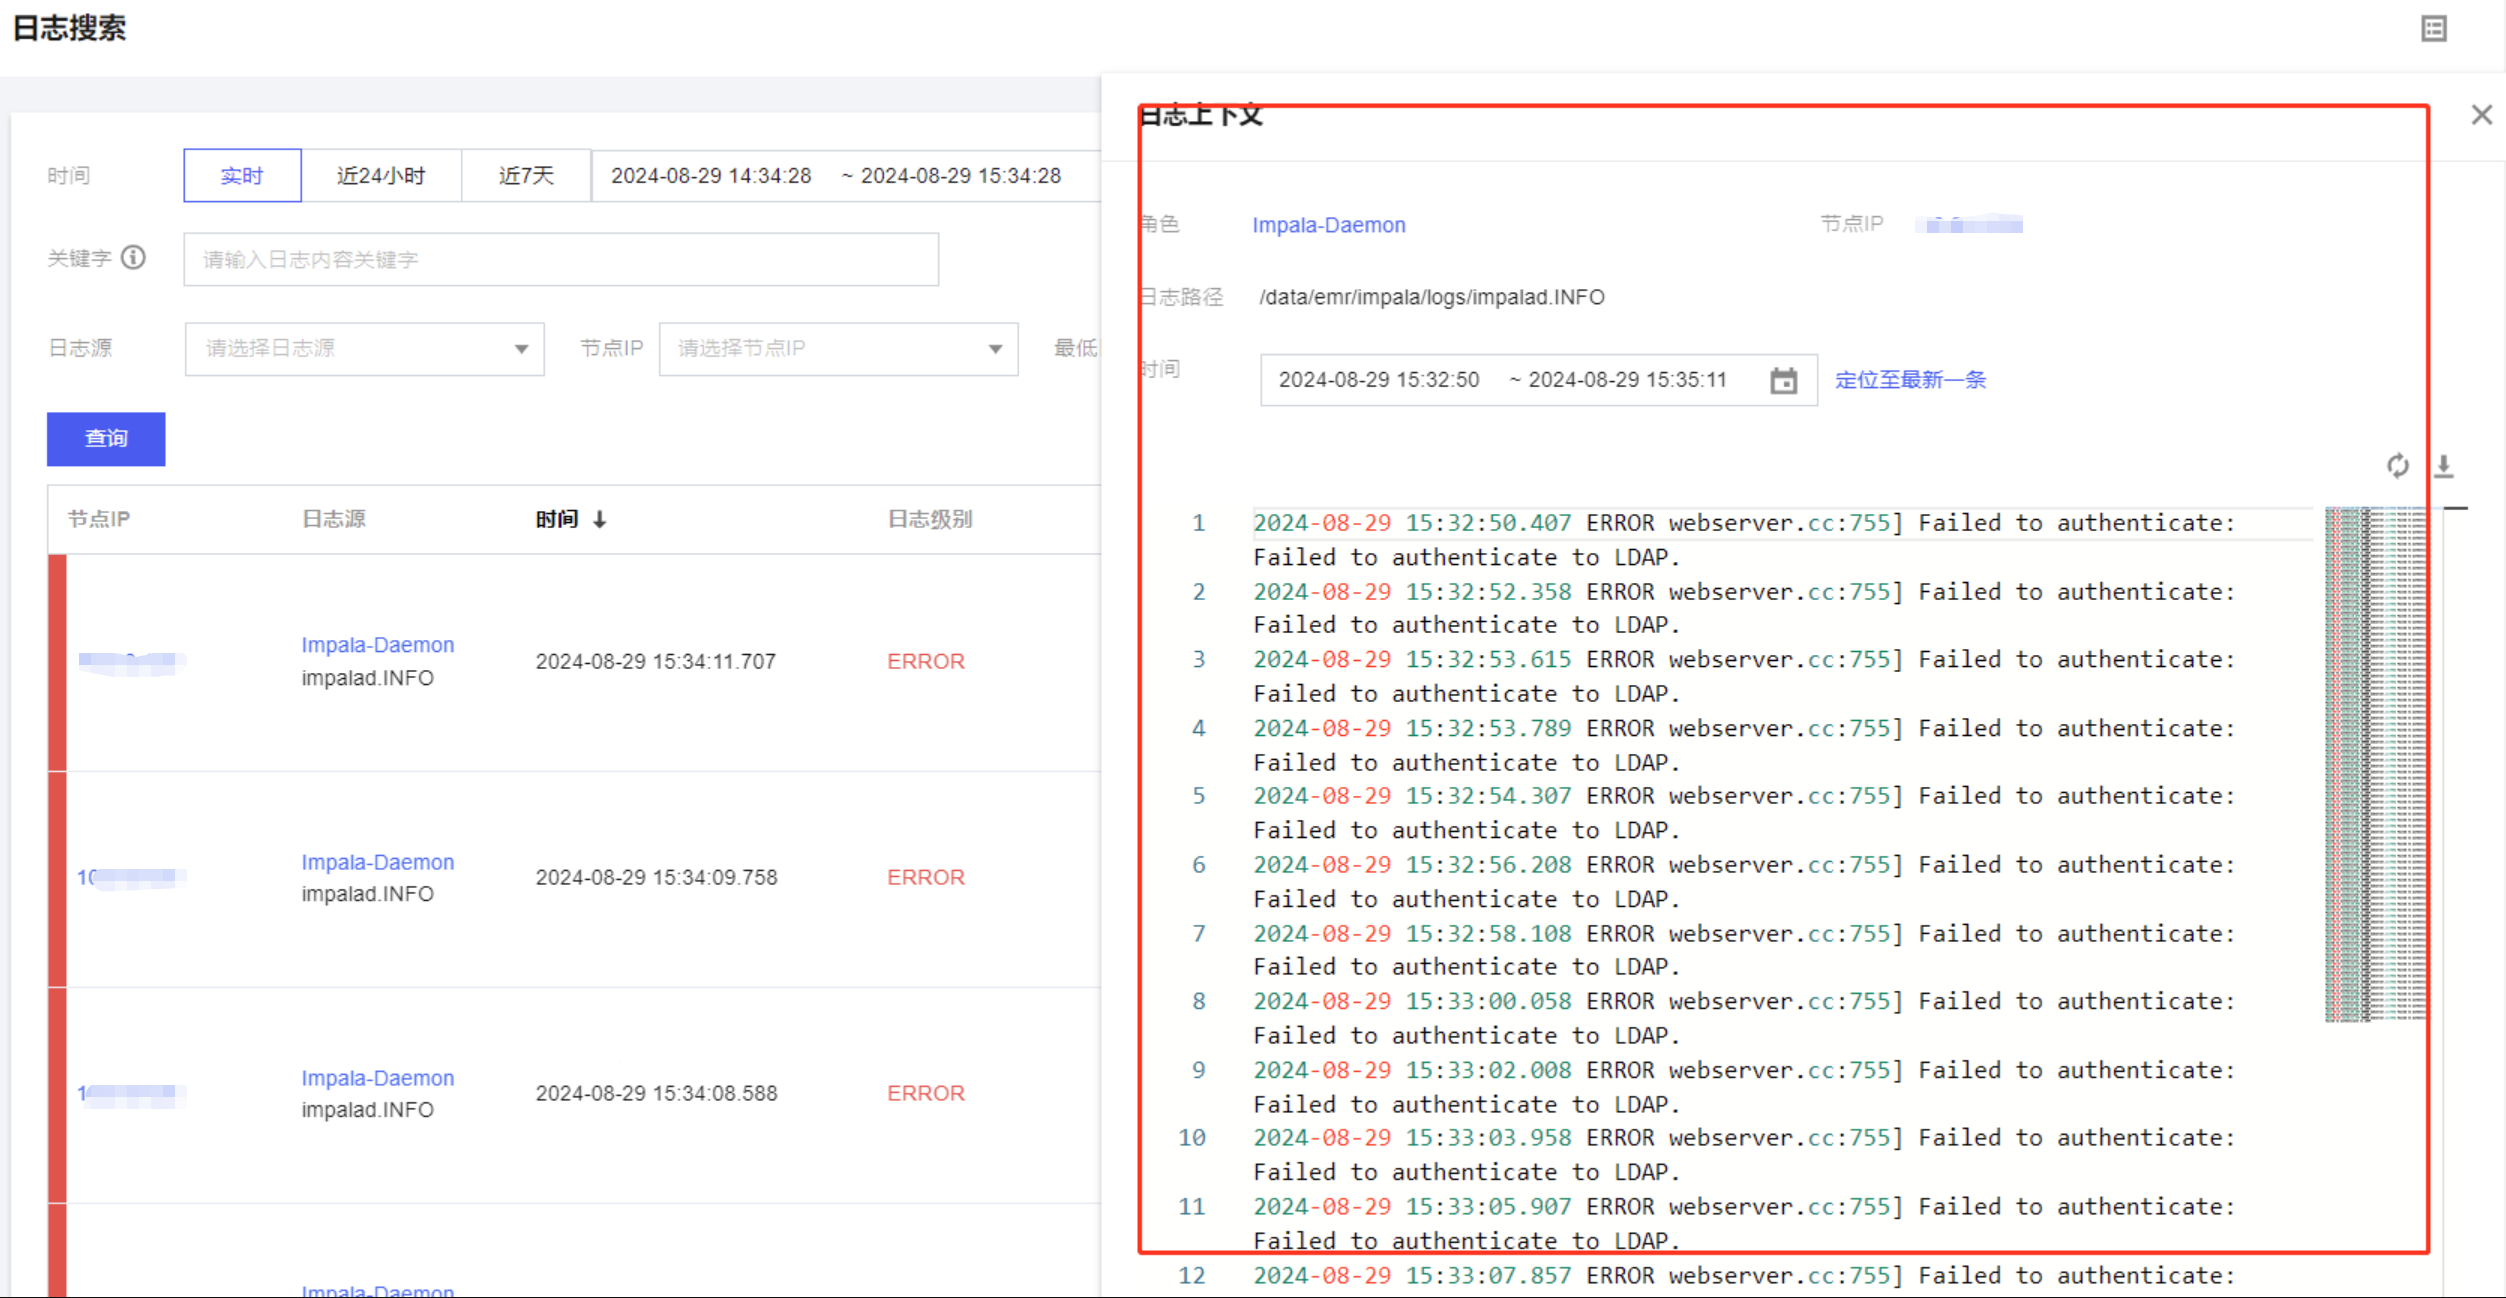The image size is (2506, 1298).
Task: Click the top-right list layout icon
Action: (x=2433, y=29)
